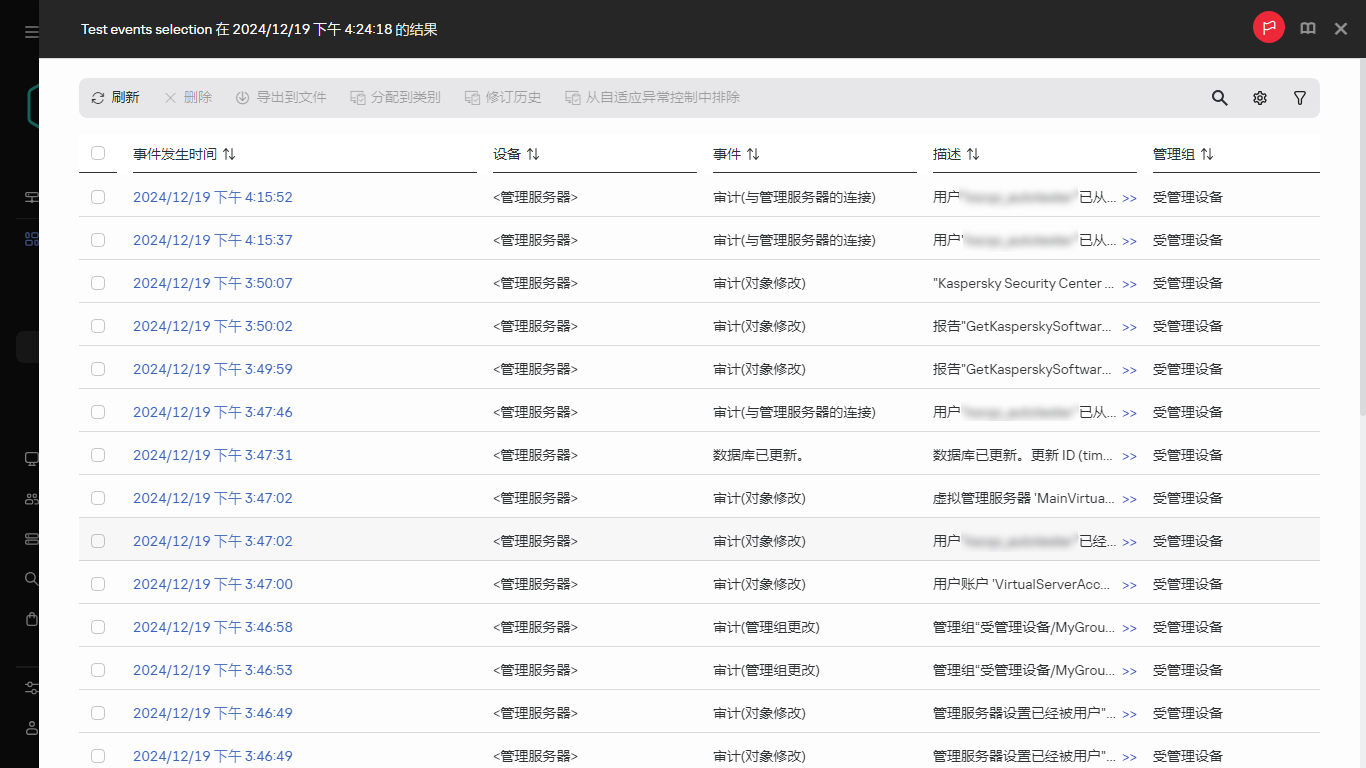Click the sidebar search magnifier icon
This screenshot has height=768, width=1366.
32,579
